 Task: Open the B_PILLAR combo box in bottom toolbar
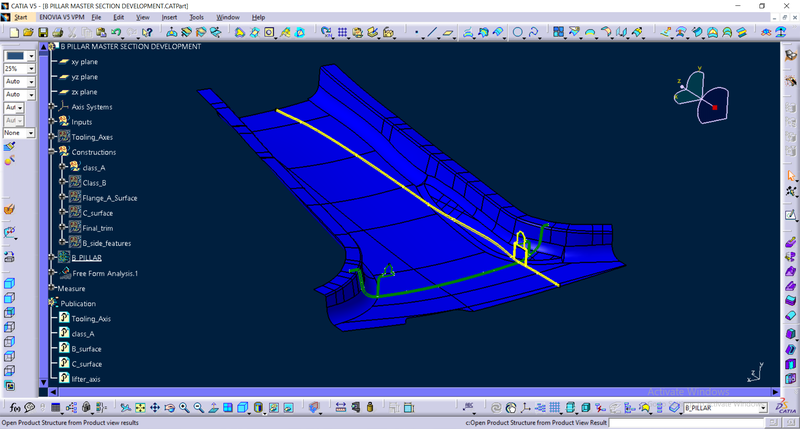coord(763,408)
